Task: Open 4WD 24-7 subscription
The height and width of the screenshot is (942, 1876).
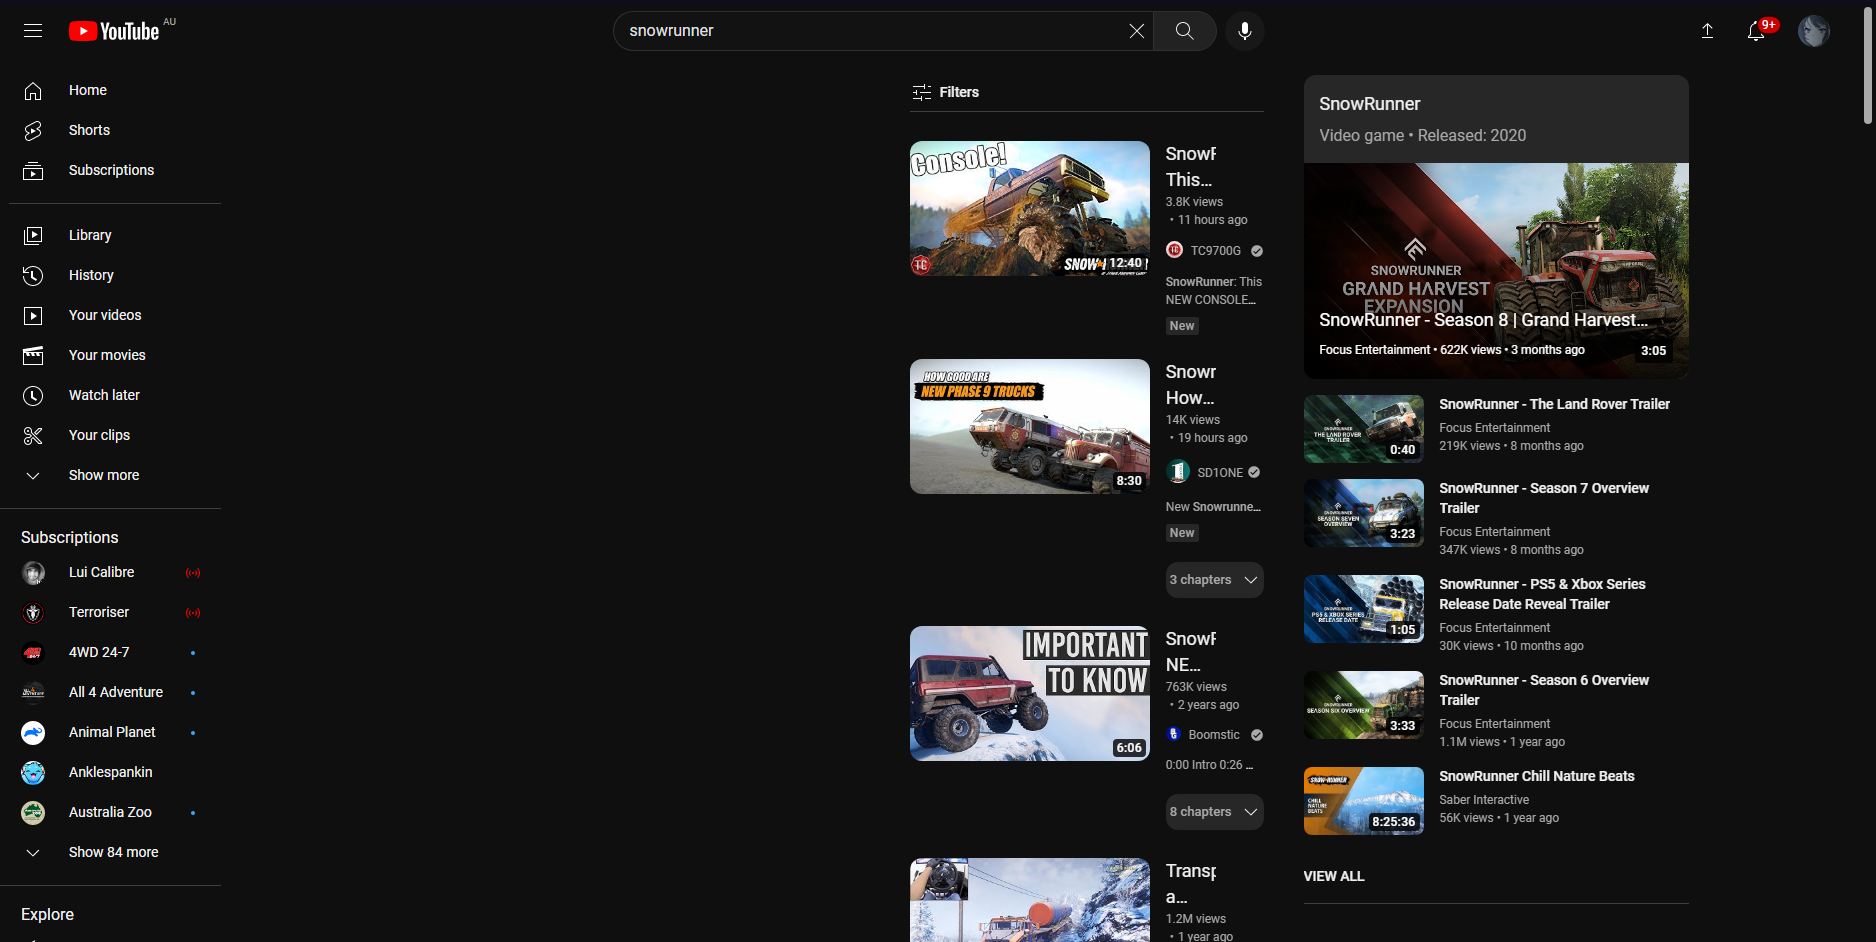Action: (x=115, y=652)
